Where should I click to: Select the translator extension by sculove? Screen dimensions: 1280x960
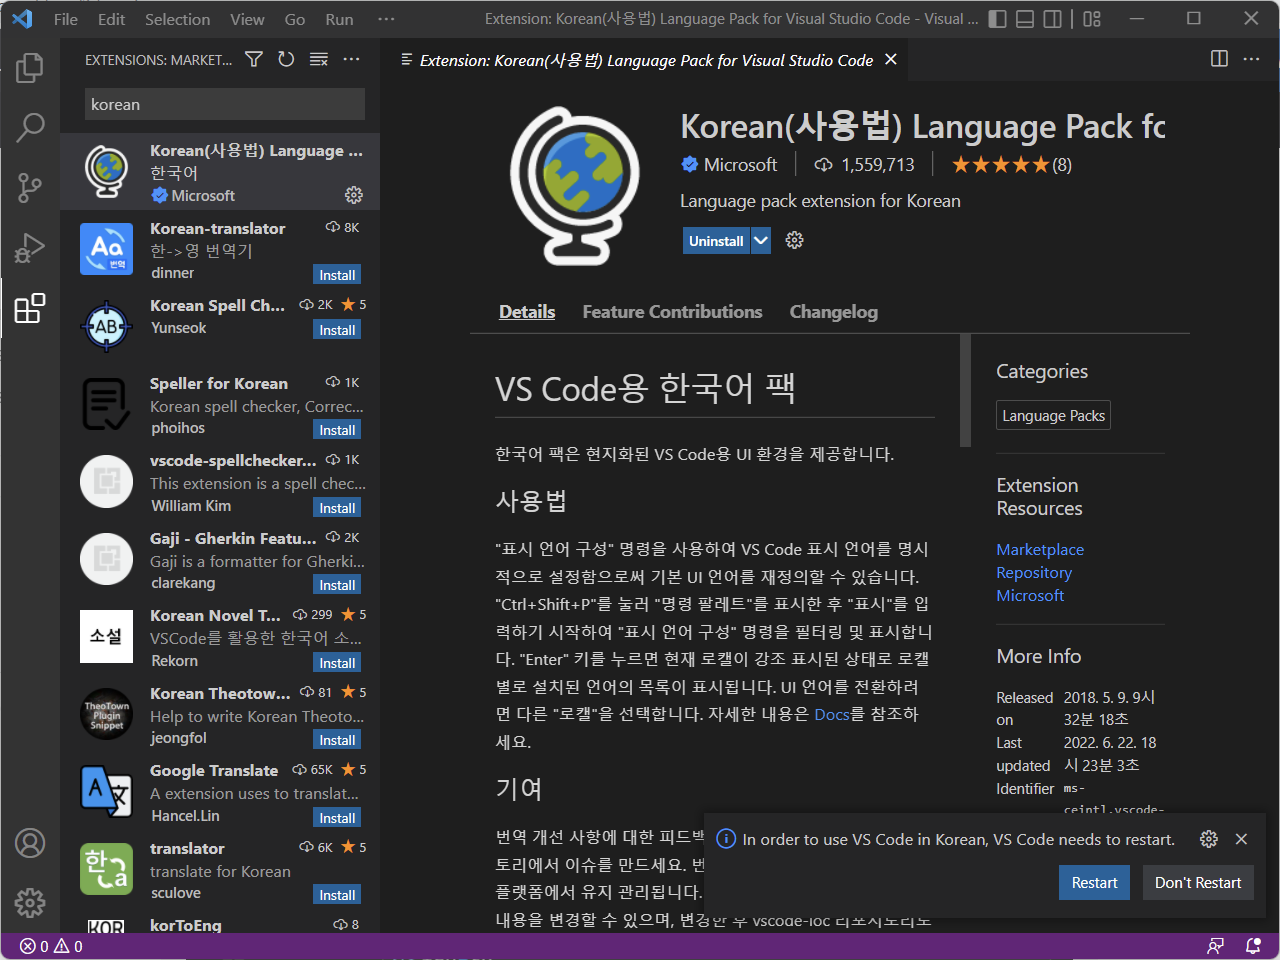220,870
